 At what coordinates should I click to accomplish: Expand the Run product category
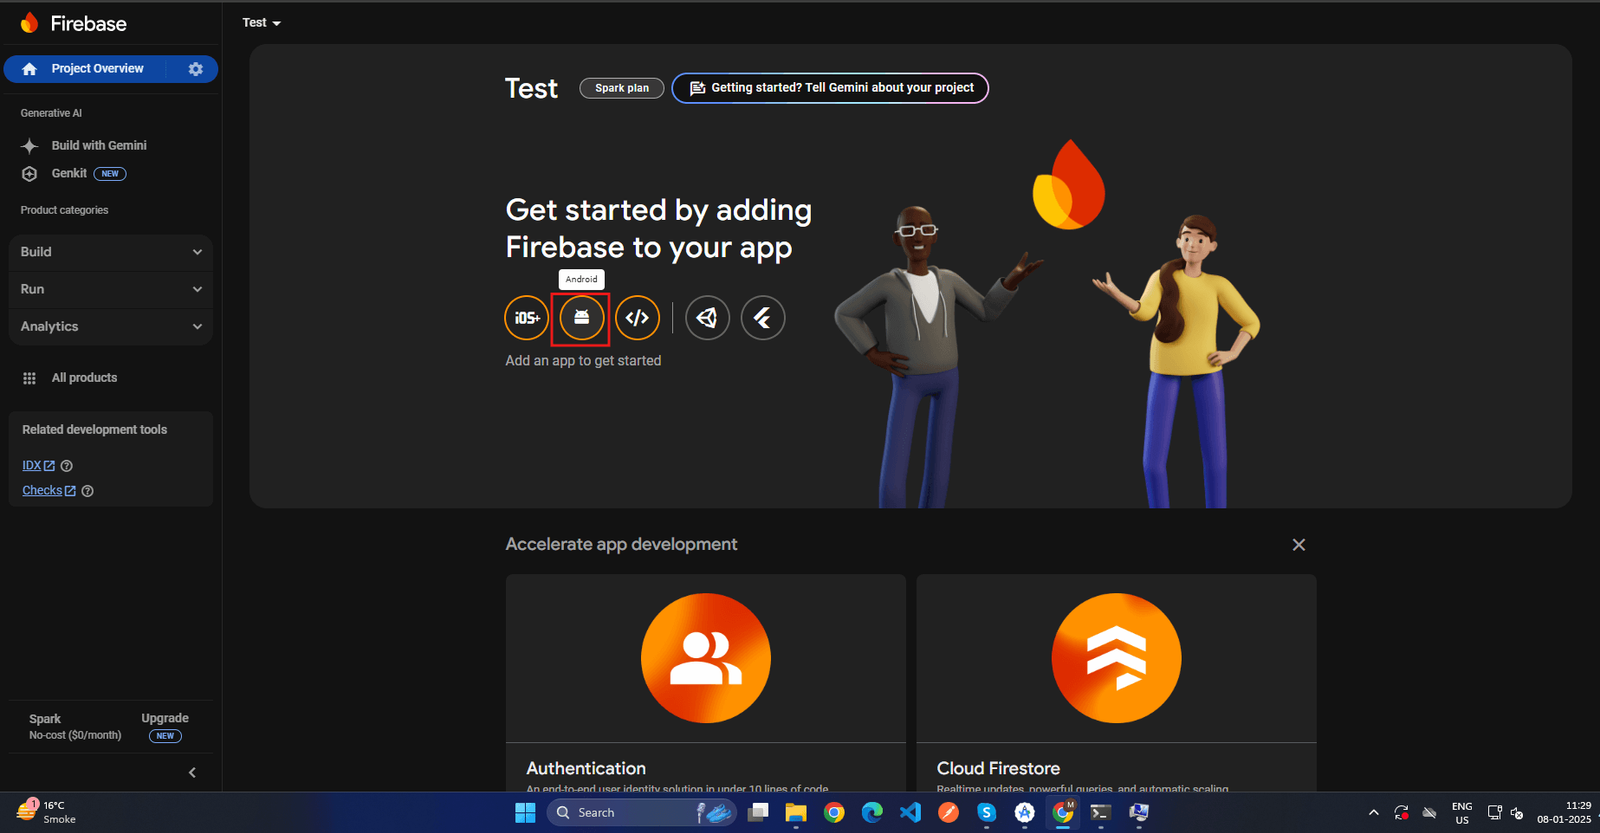click(110, 289)
